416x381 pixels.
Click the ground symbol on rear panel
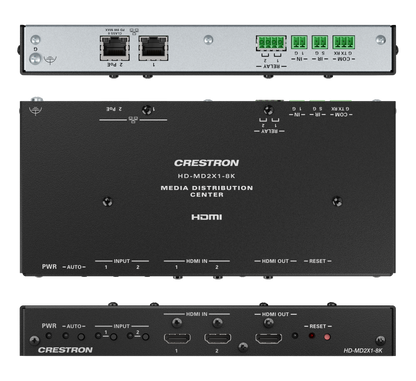50,60
